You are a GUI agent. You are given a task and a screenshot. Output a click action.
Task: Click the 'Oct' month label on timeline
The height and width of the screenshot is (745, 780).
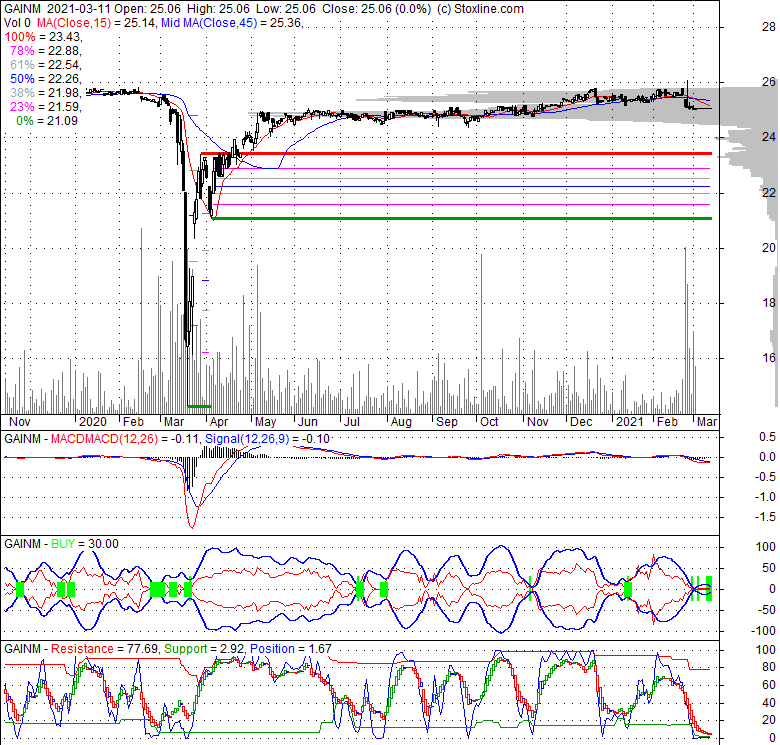pos(489,422)
